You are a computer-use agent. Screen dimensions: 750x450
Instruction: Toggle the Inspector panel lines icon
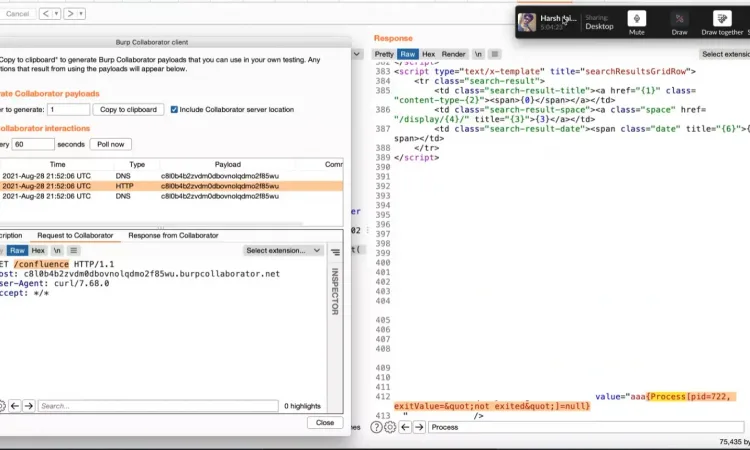click(x=335, y=252)
